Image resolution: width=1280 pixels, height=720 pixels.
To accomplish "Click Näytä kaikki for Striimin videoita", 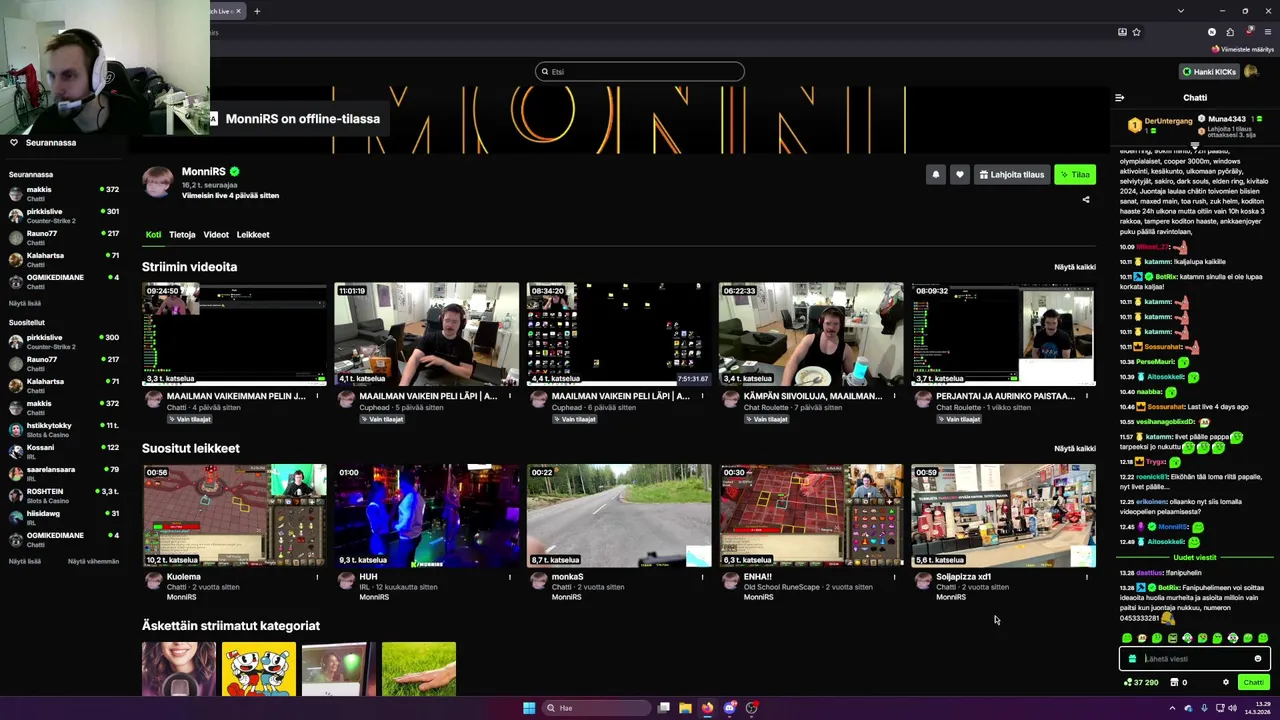I will [1075, 267].
